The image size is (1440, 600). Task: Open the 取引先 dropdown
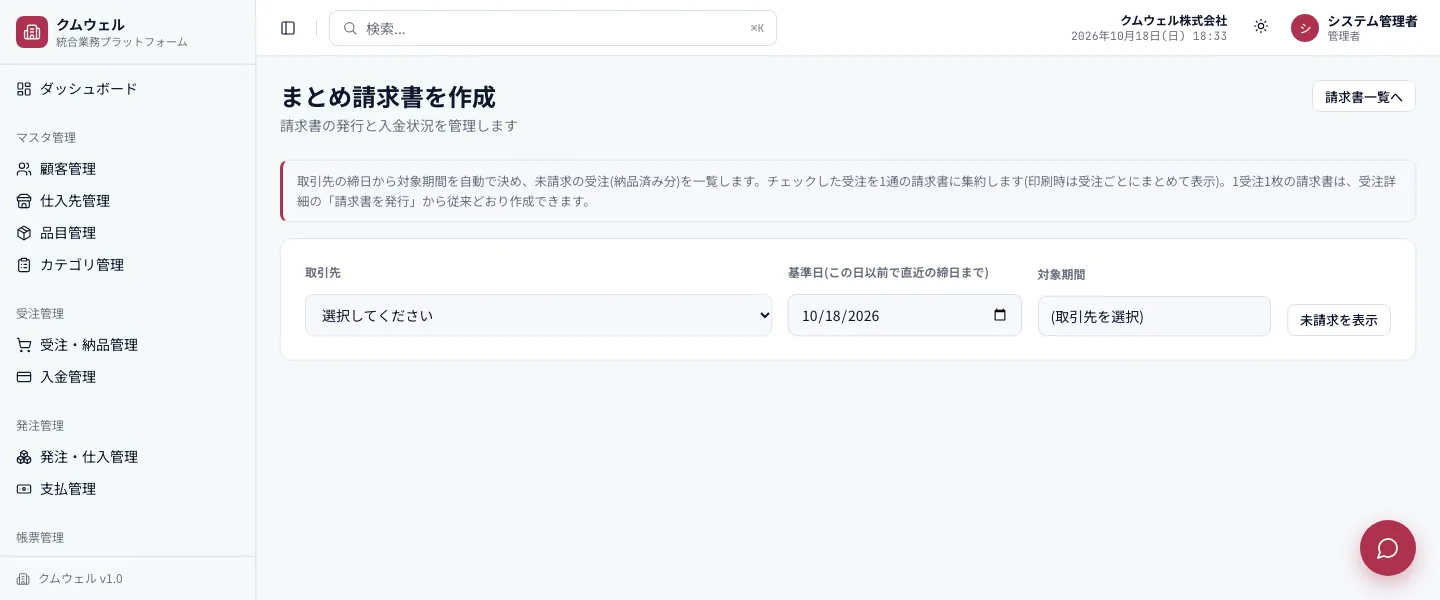[x=538, y=315]
